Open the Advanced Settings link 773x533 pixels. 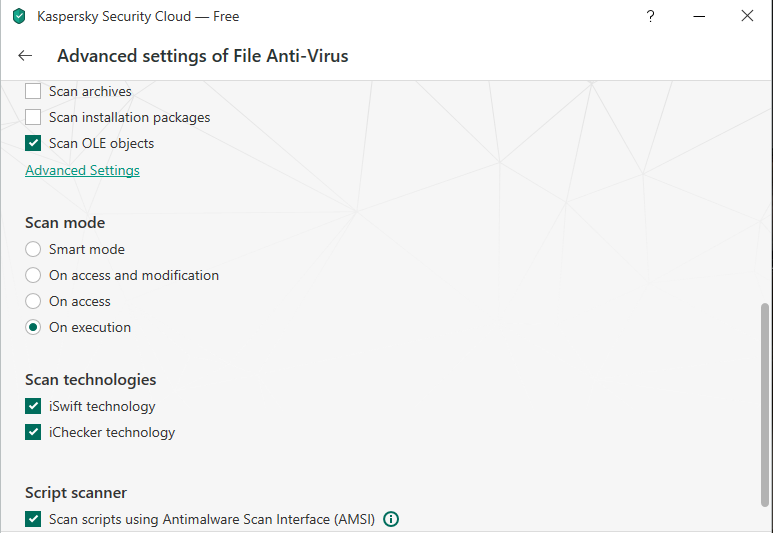[82, 170]
